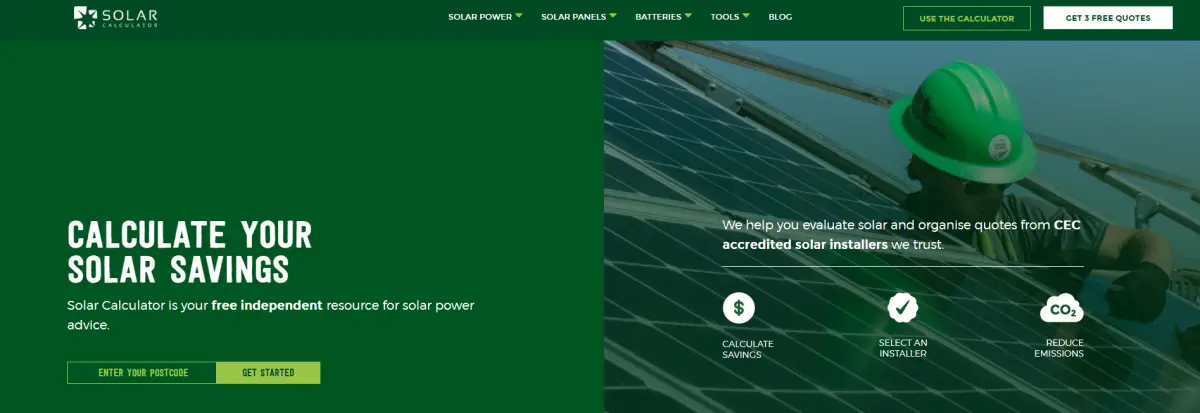Expand the Solar Power dropdown arrow
Viewport: 1200px width, 413px height.
tap(519, 16)
